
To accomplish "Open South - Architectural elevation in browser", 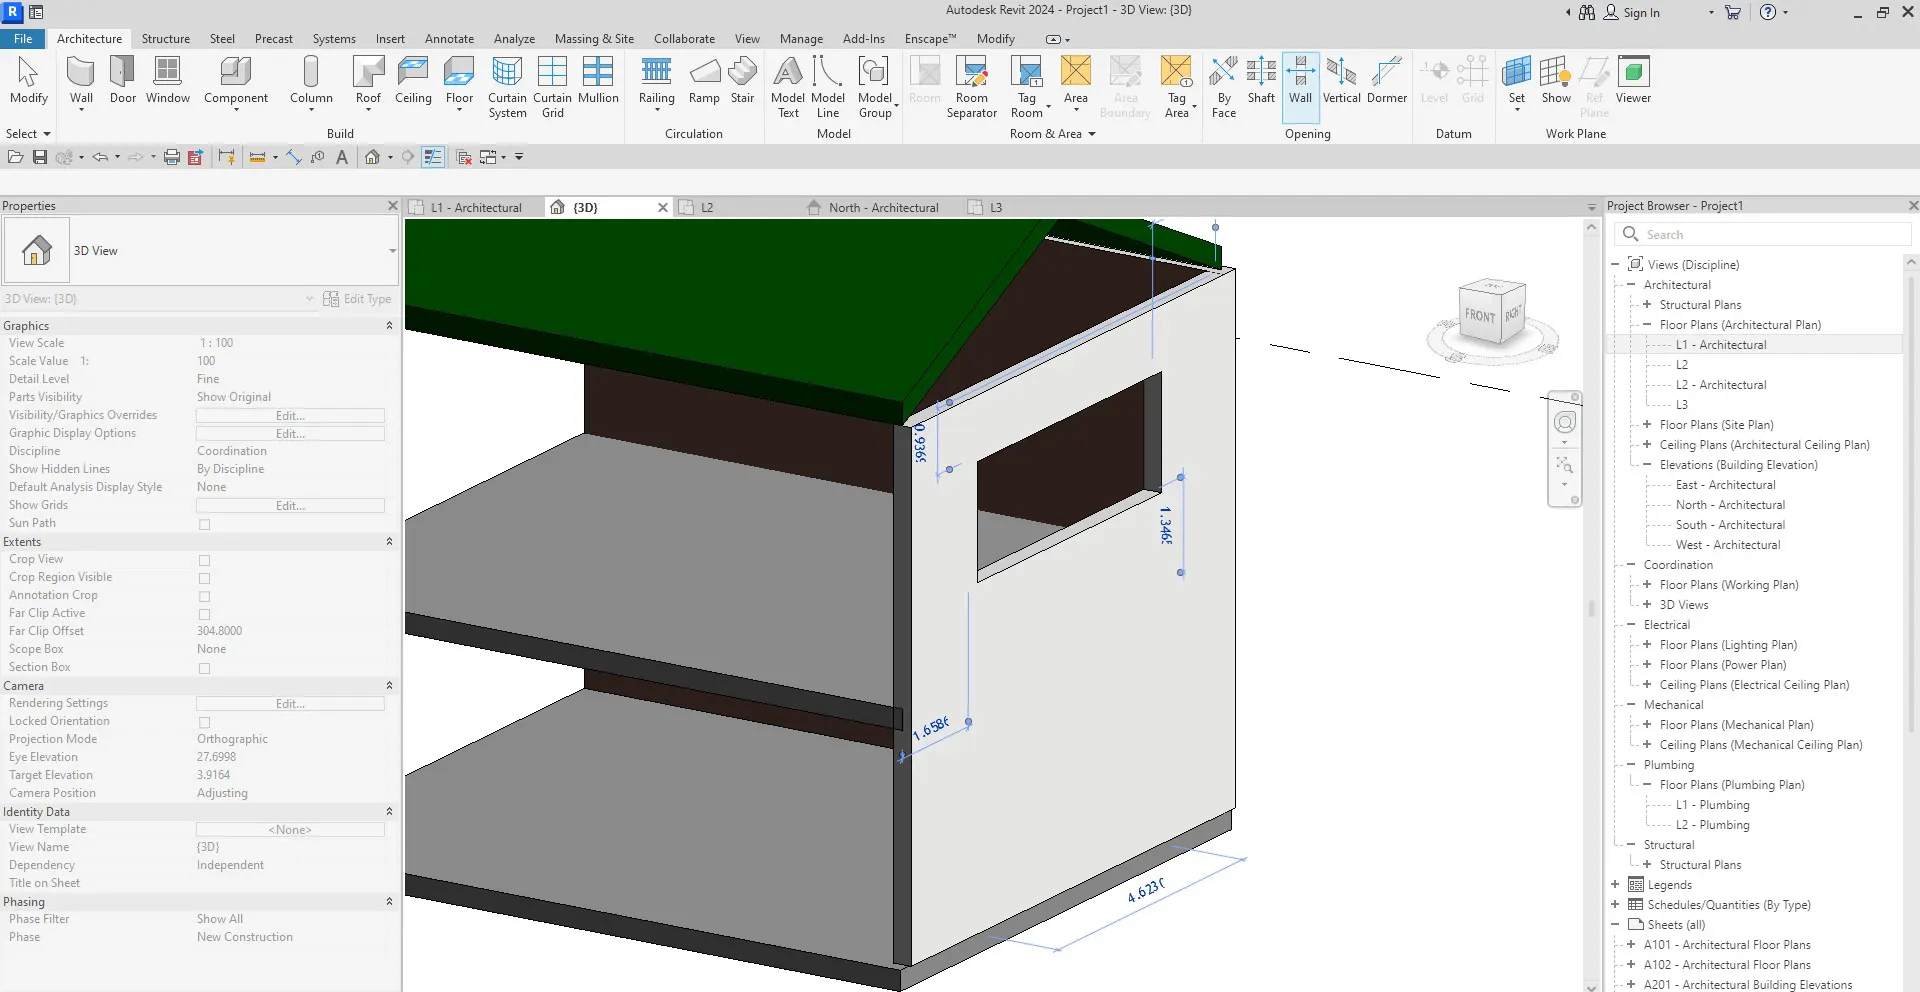I will 1730,525.
